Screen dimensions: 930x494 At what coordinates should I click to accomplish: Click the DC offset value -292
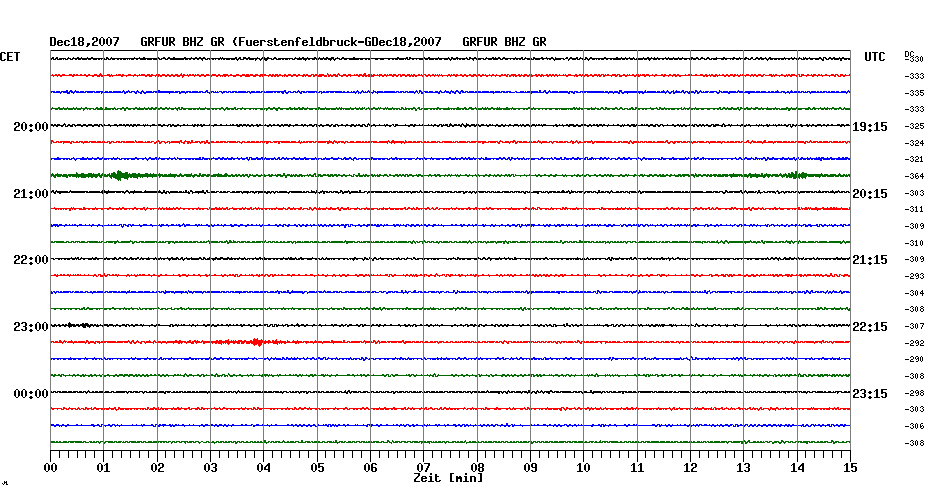pyautogui.click(x=914, y=343)
